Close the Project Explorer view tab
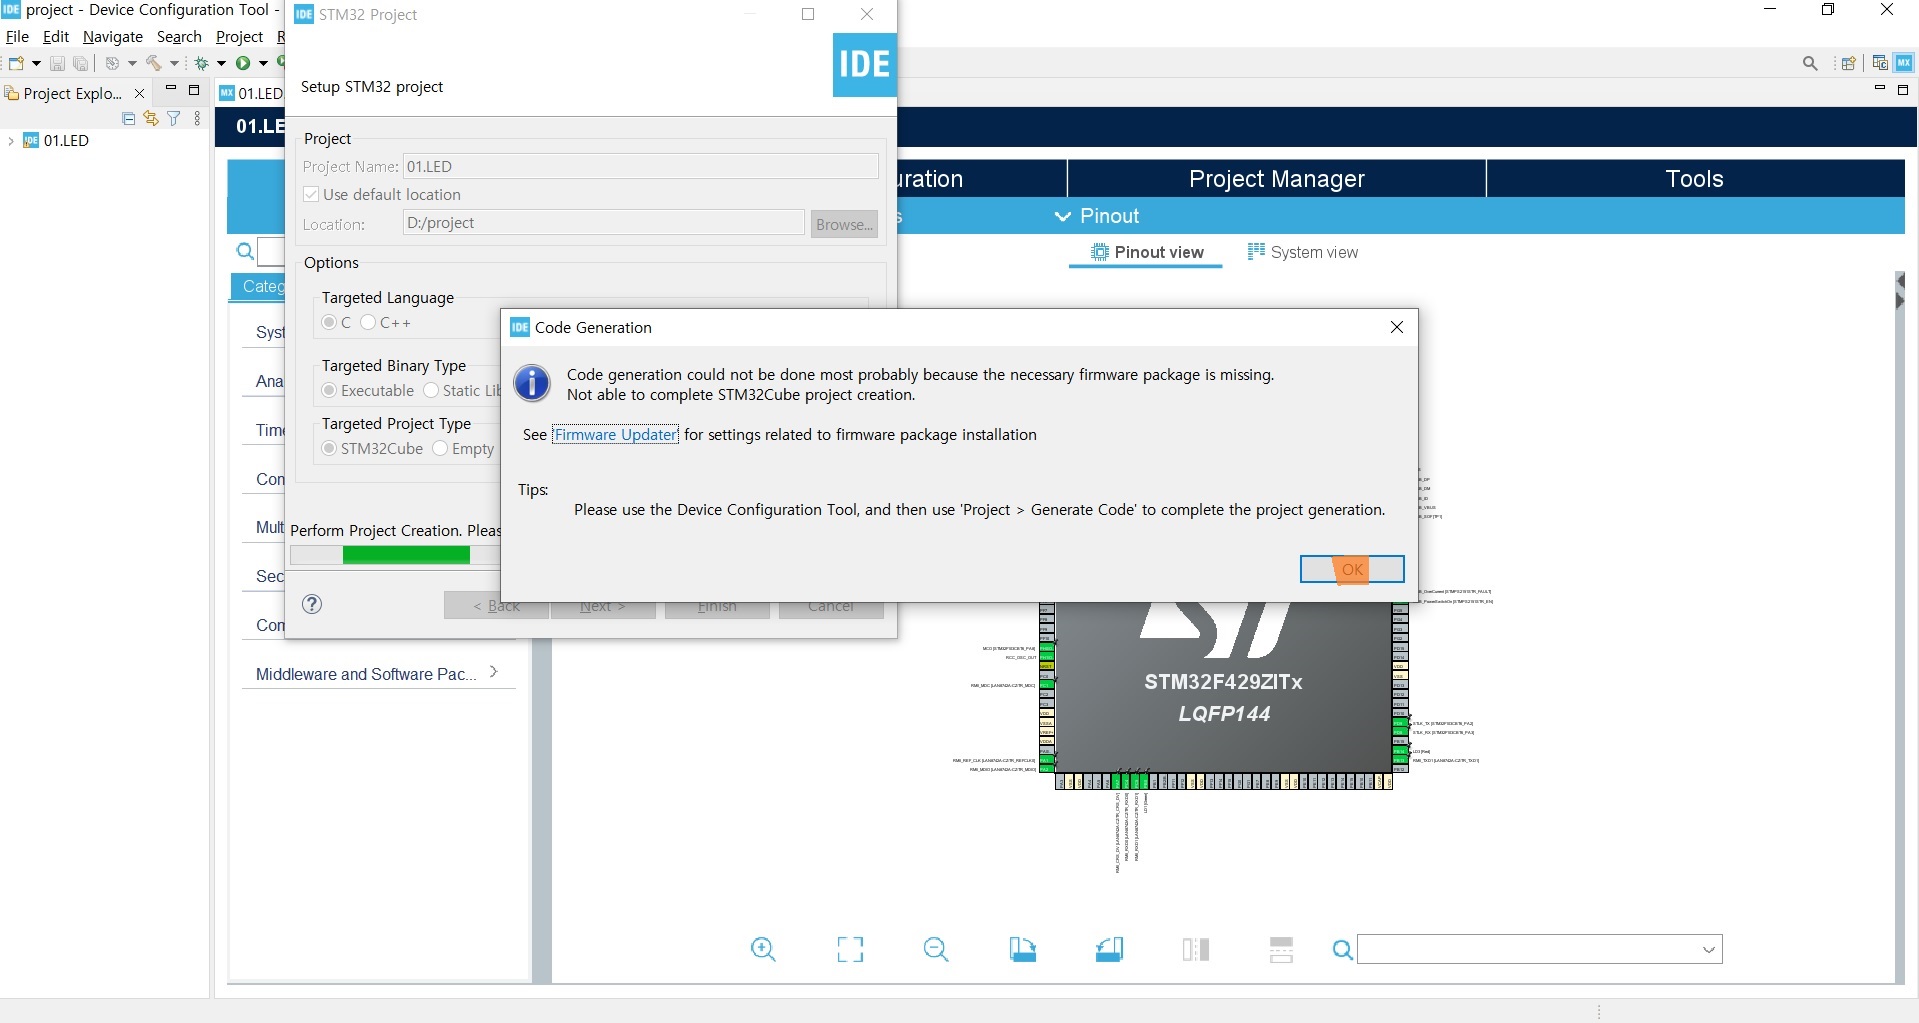This screenshot has height=1023, width=1919. click(139, 93)
